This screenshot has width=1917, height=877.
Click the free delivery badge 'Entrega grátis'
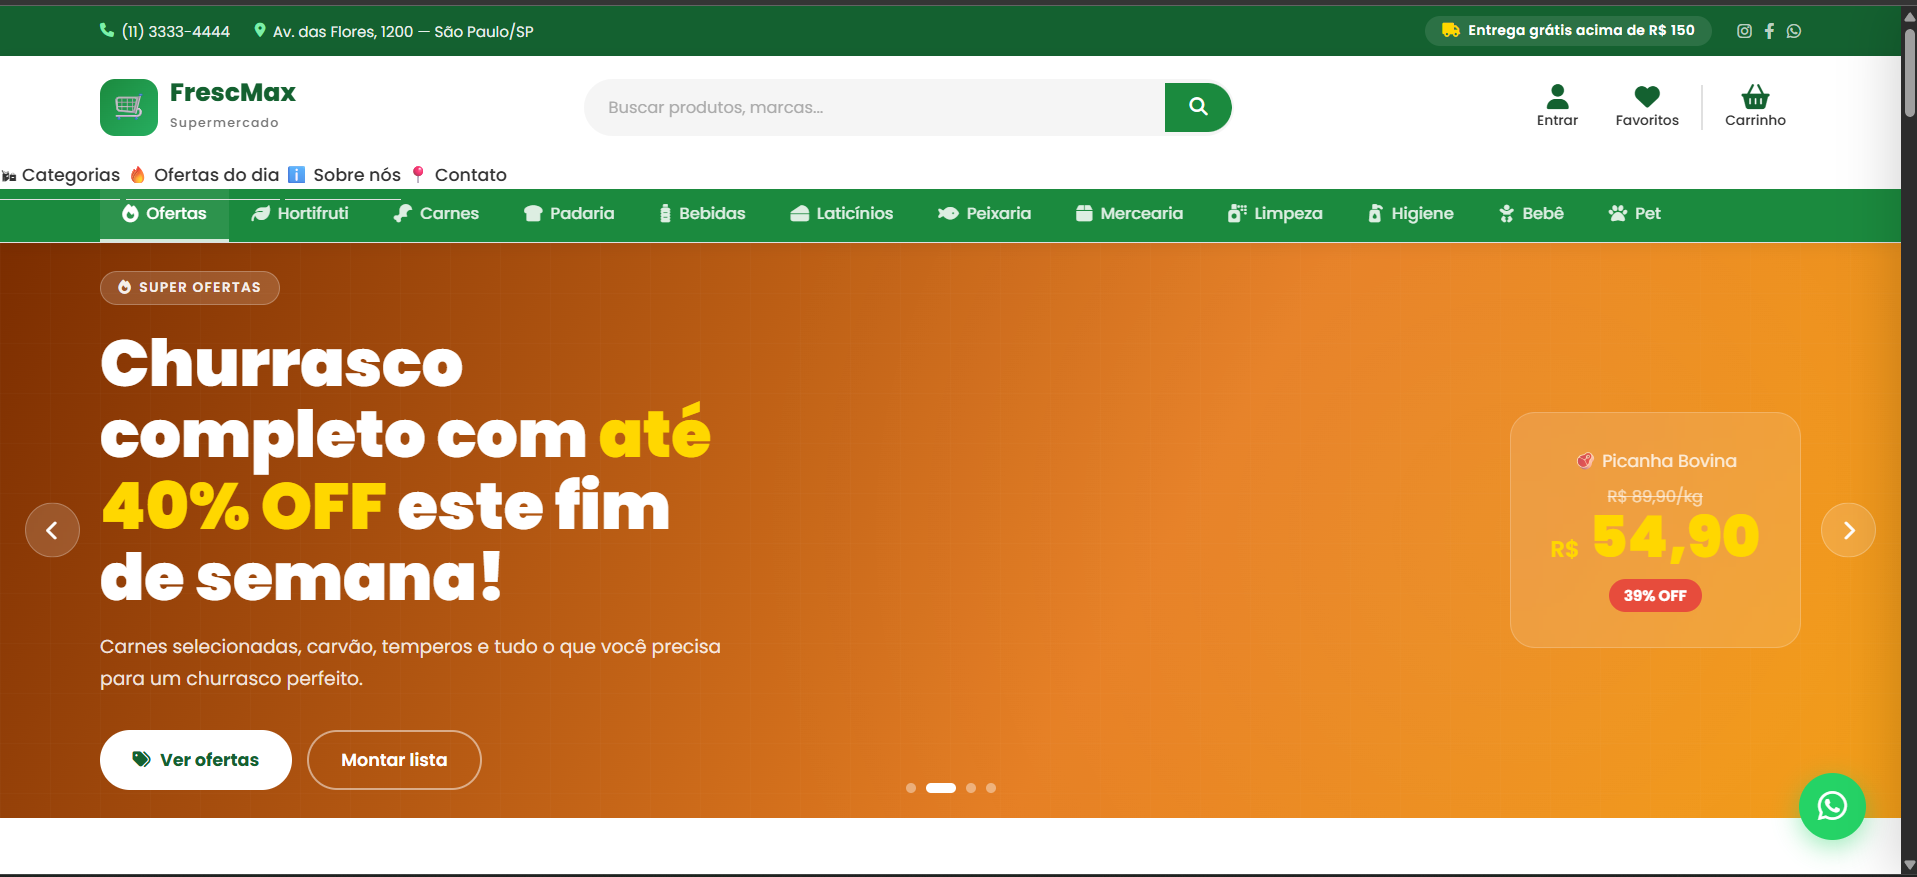(x=1568, y=30)
